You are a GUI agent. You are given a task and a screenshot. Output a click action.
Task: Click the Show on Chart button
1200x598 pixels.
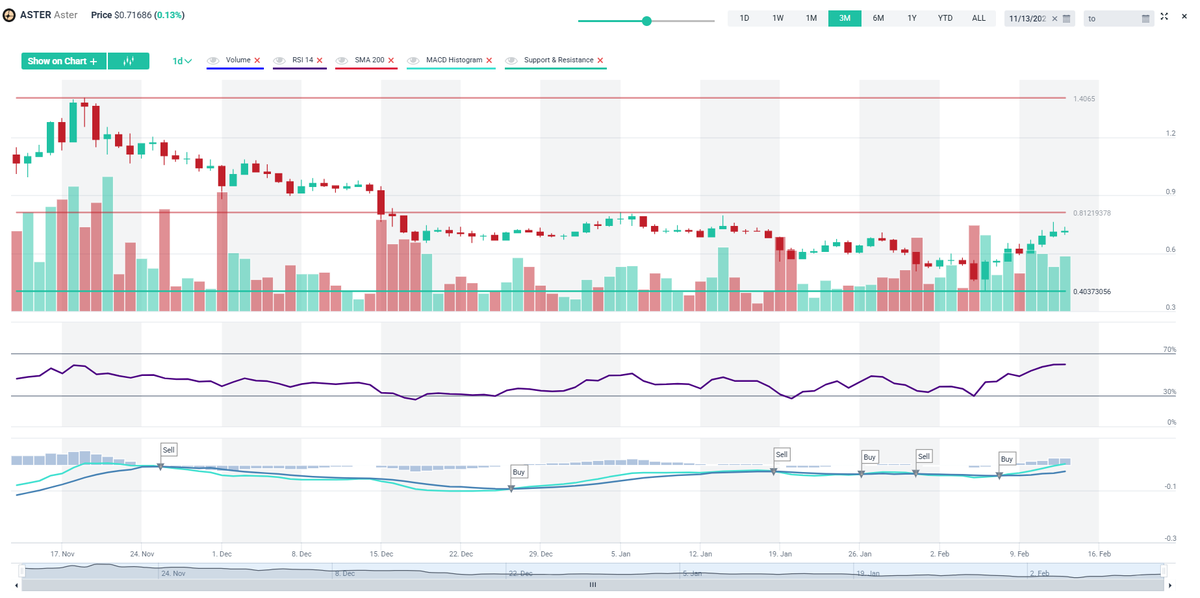point(63,61)
